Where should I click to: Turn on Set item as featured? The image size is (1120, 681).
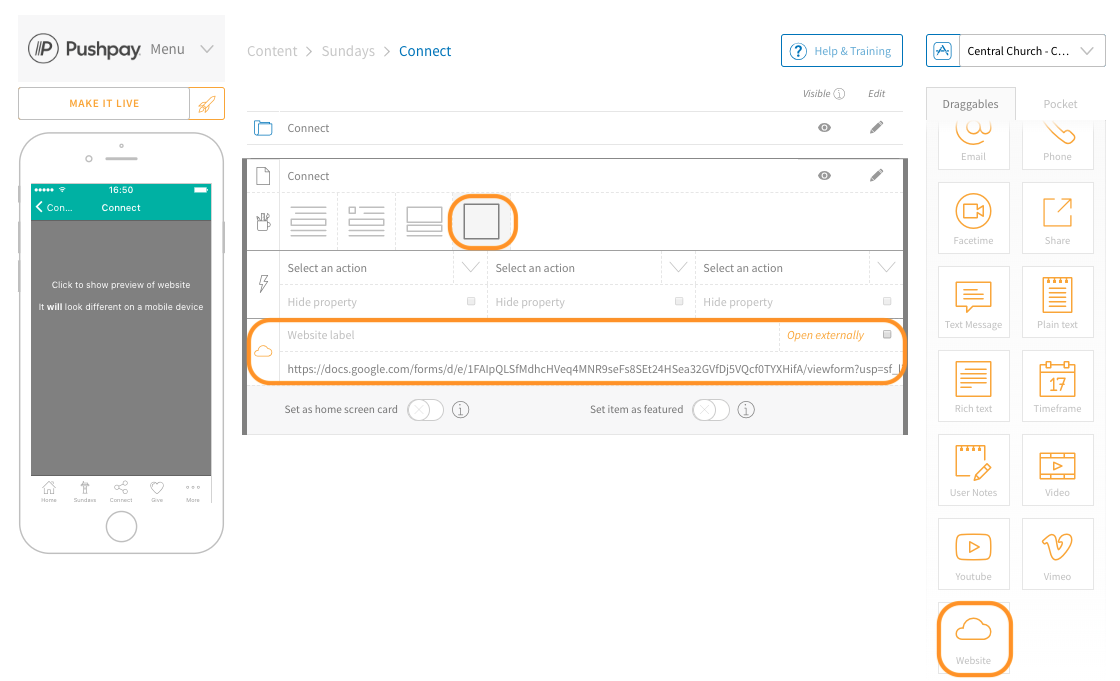pos(711,409)
